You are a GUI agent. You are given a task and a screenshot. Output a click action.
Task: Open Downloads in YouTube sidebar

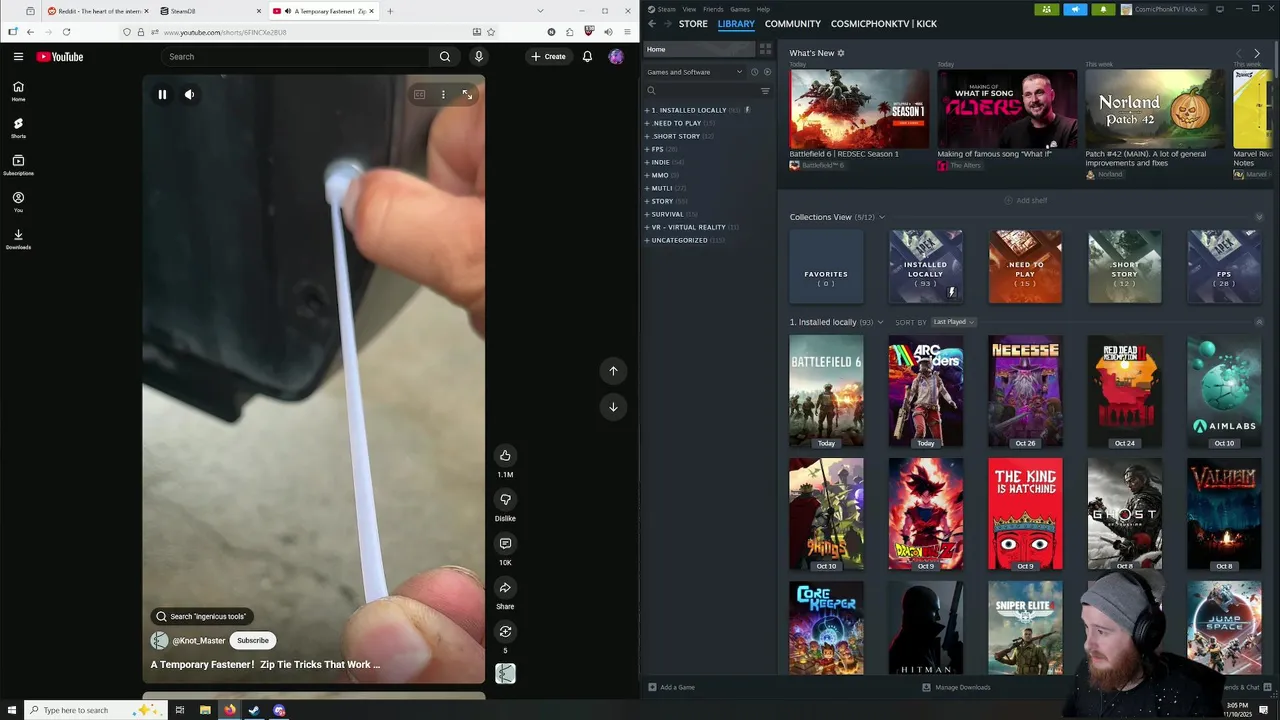point(18,239)
